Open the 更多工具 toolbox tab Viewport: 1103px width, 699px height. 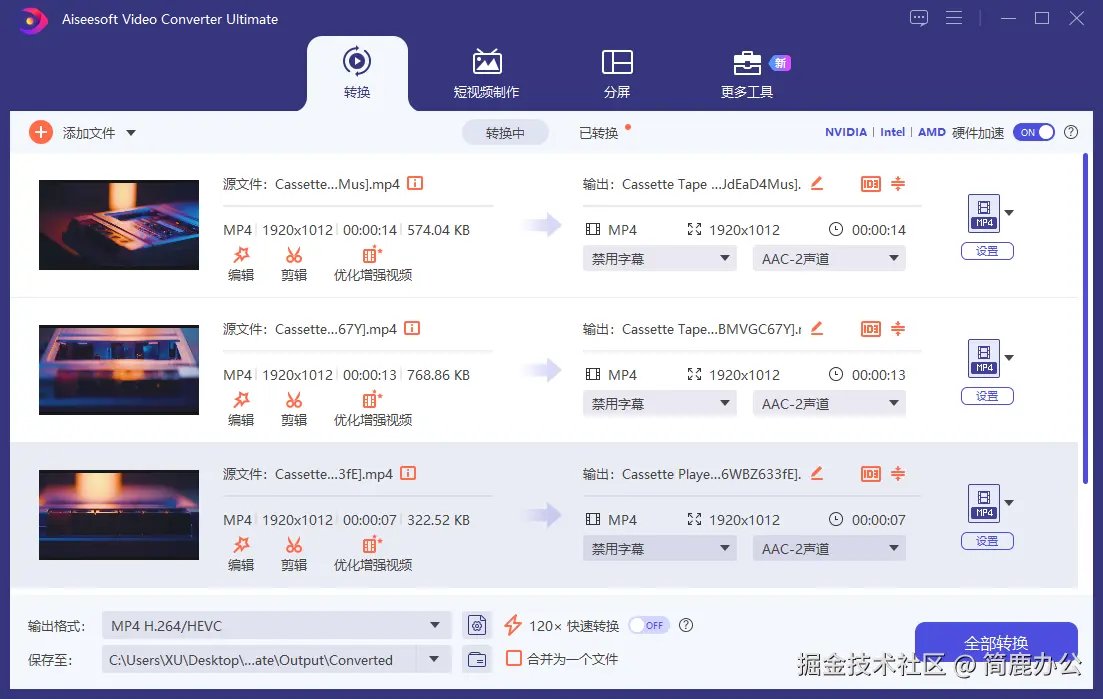[x=746, y=70]
